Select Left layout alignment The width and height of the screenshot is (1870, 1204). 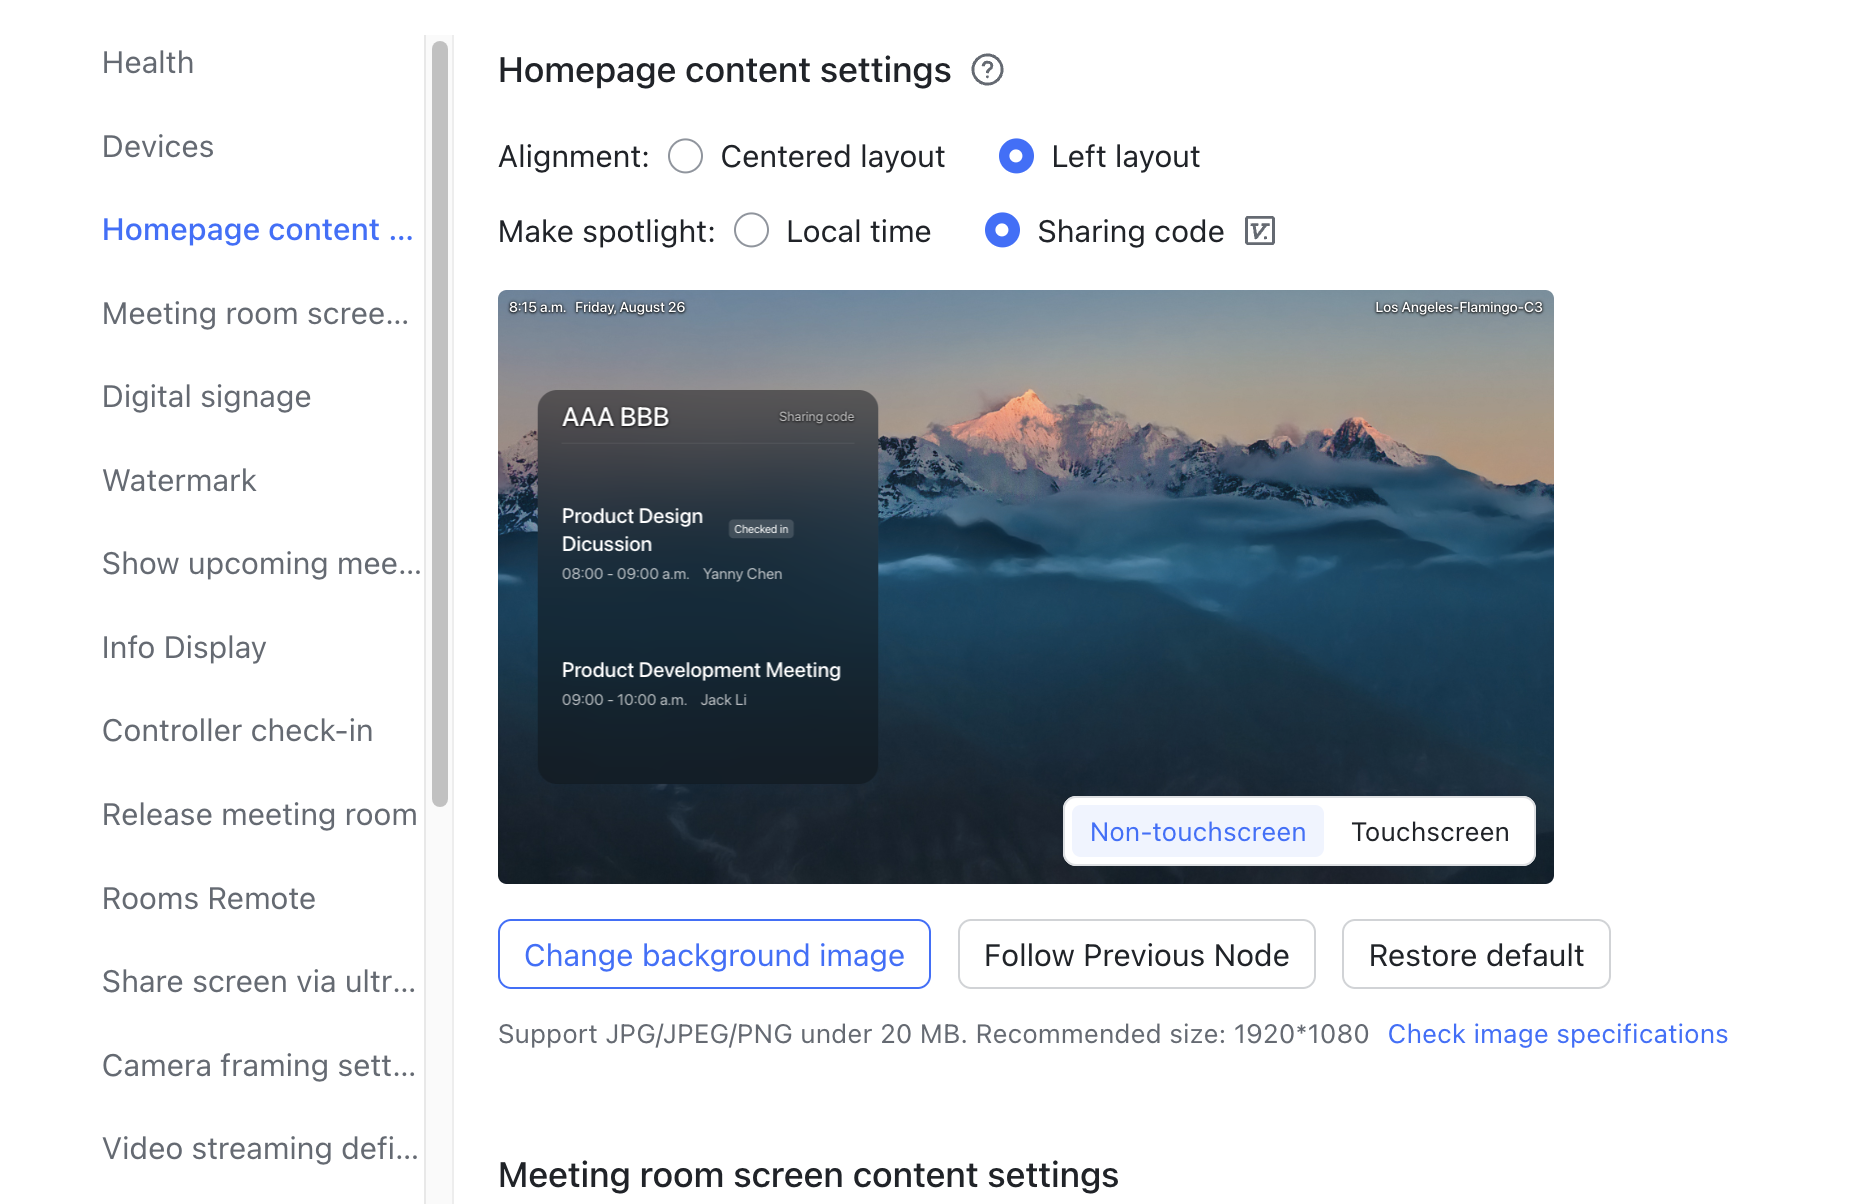[1016, 157]
